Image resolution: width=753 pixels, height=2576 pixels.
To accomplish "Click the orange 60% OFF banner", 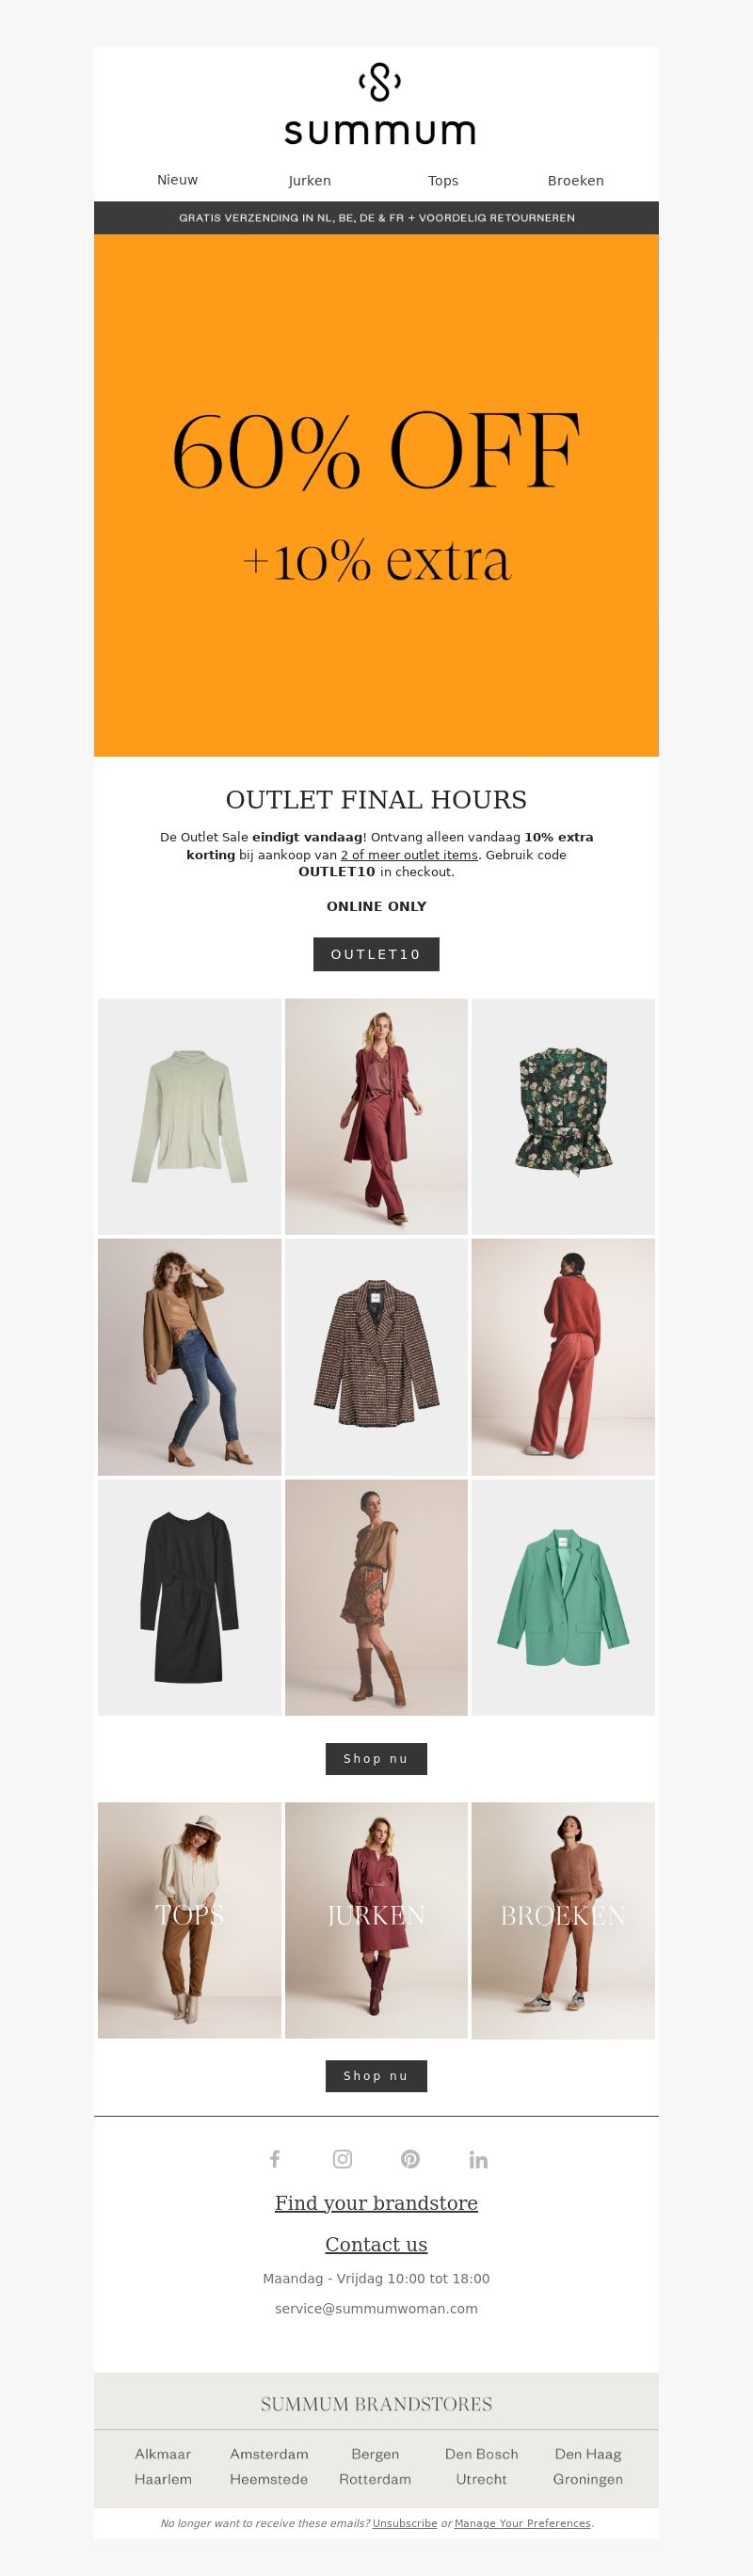I will coord(376,495).
